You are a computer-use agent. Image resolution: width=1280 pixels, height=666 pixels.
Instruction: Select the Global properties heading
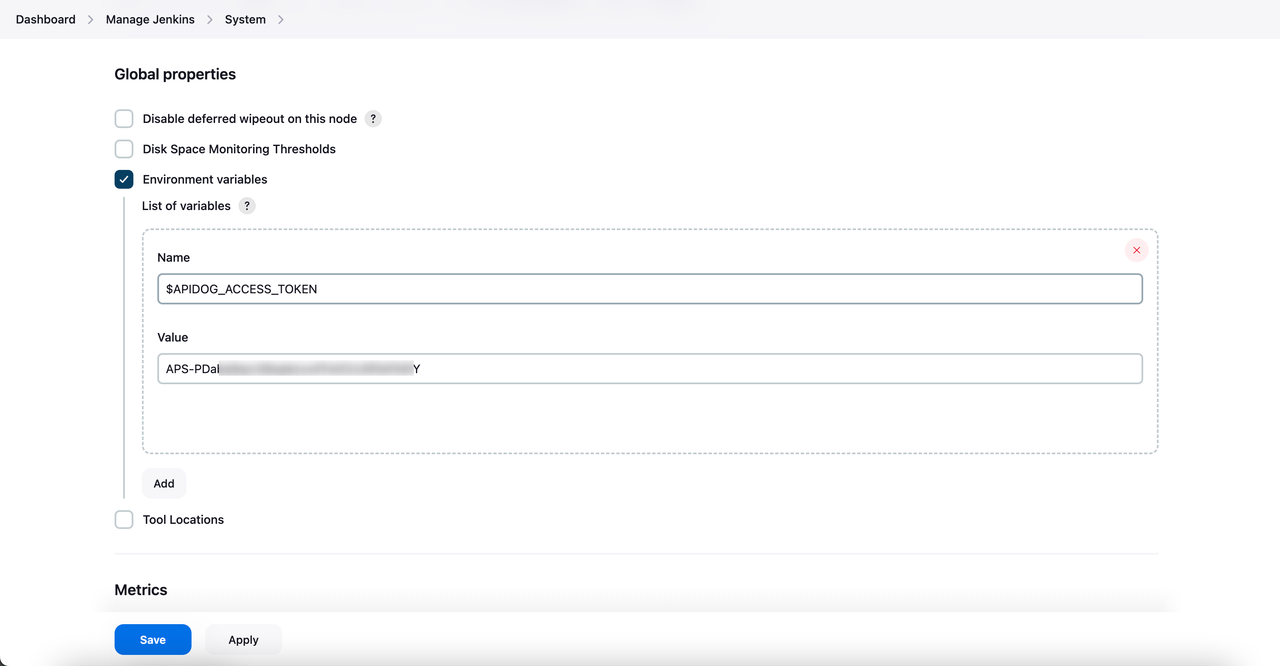(x=175, y=74)
